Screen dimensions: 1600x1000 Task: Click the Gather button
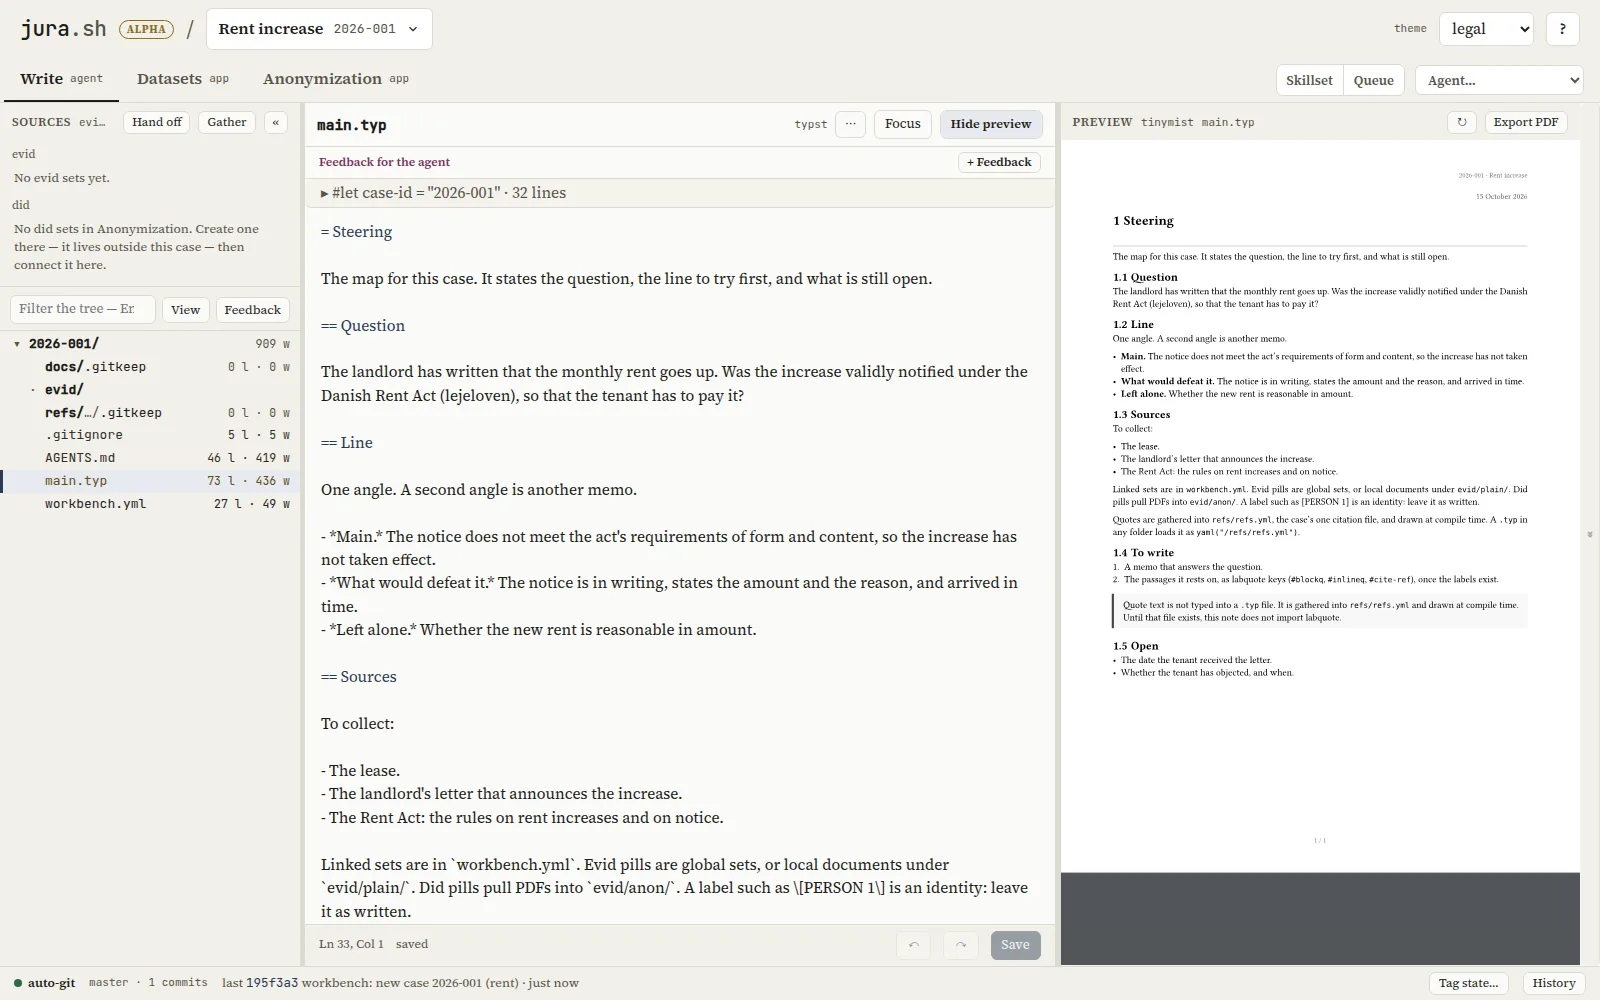click(x=227, y=122)
